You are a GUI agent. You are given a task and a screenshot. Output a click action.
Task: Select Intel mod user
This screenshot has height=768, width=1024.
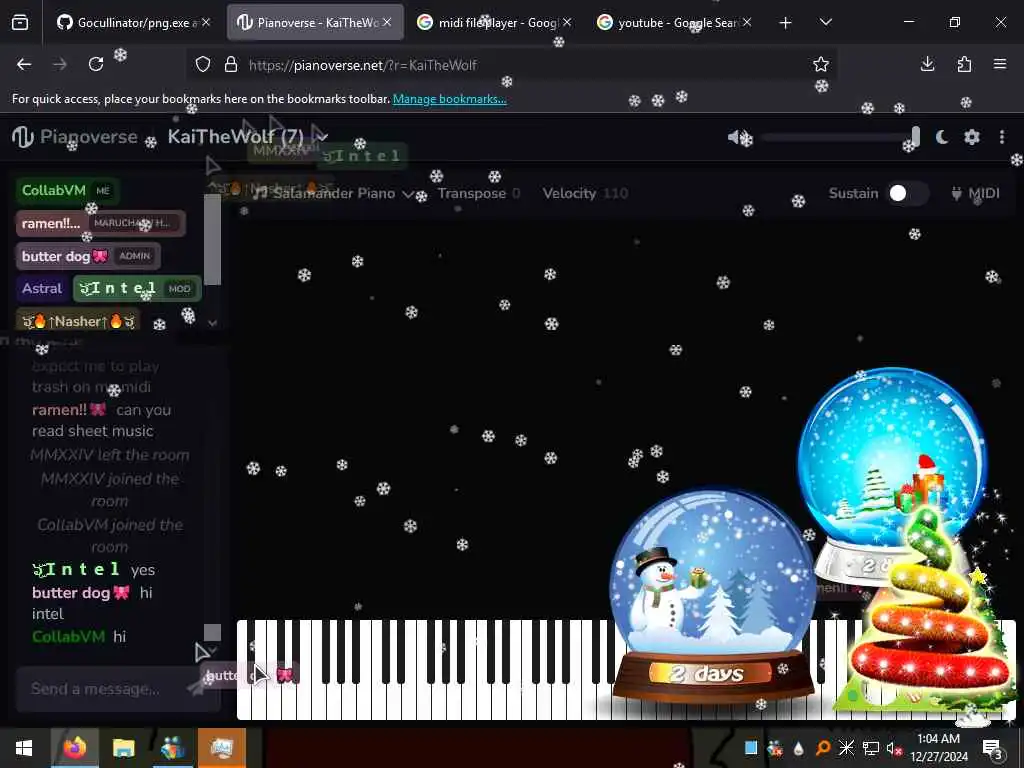[137, 289]
